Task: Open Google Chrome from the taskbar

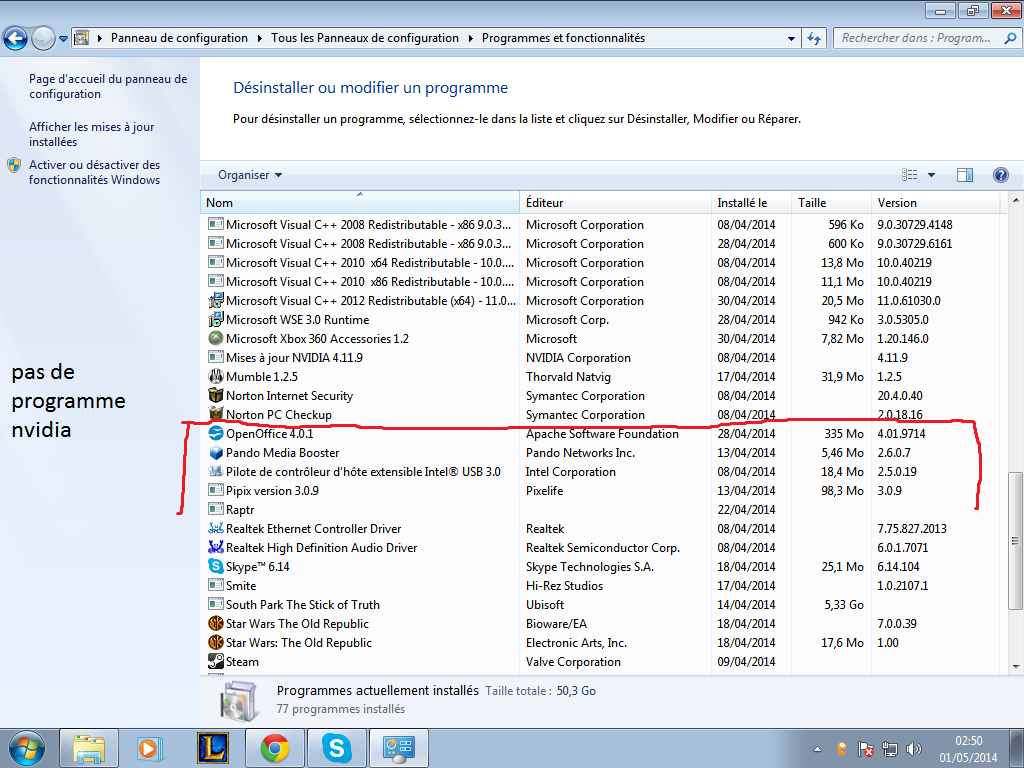Action: tap(275, 748)
